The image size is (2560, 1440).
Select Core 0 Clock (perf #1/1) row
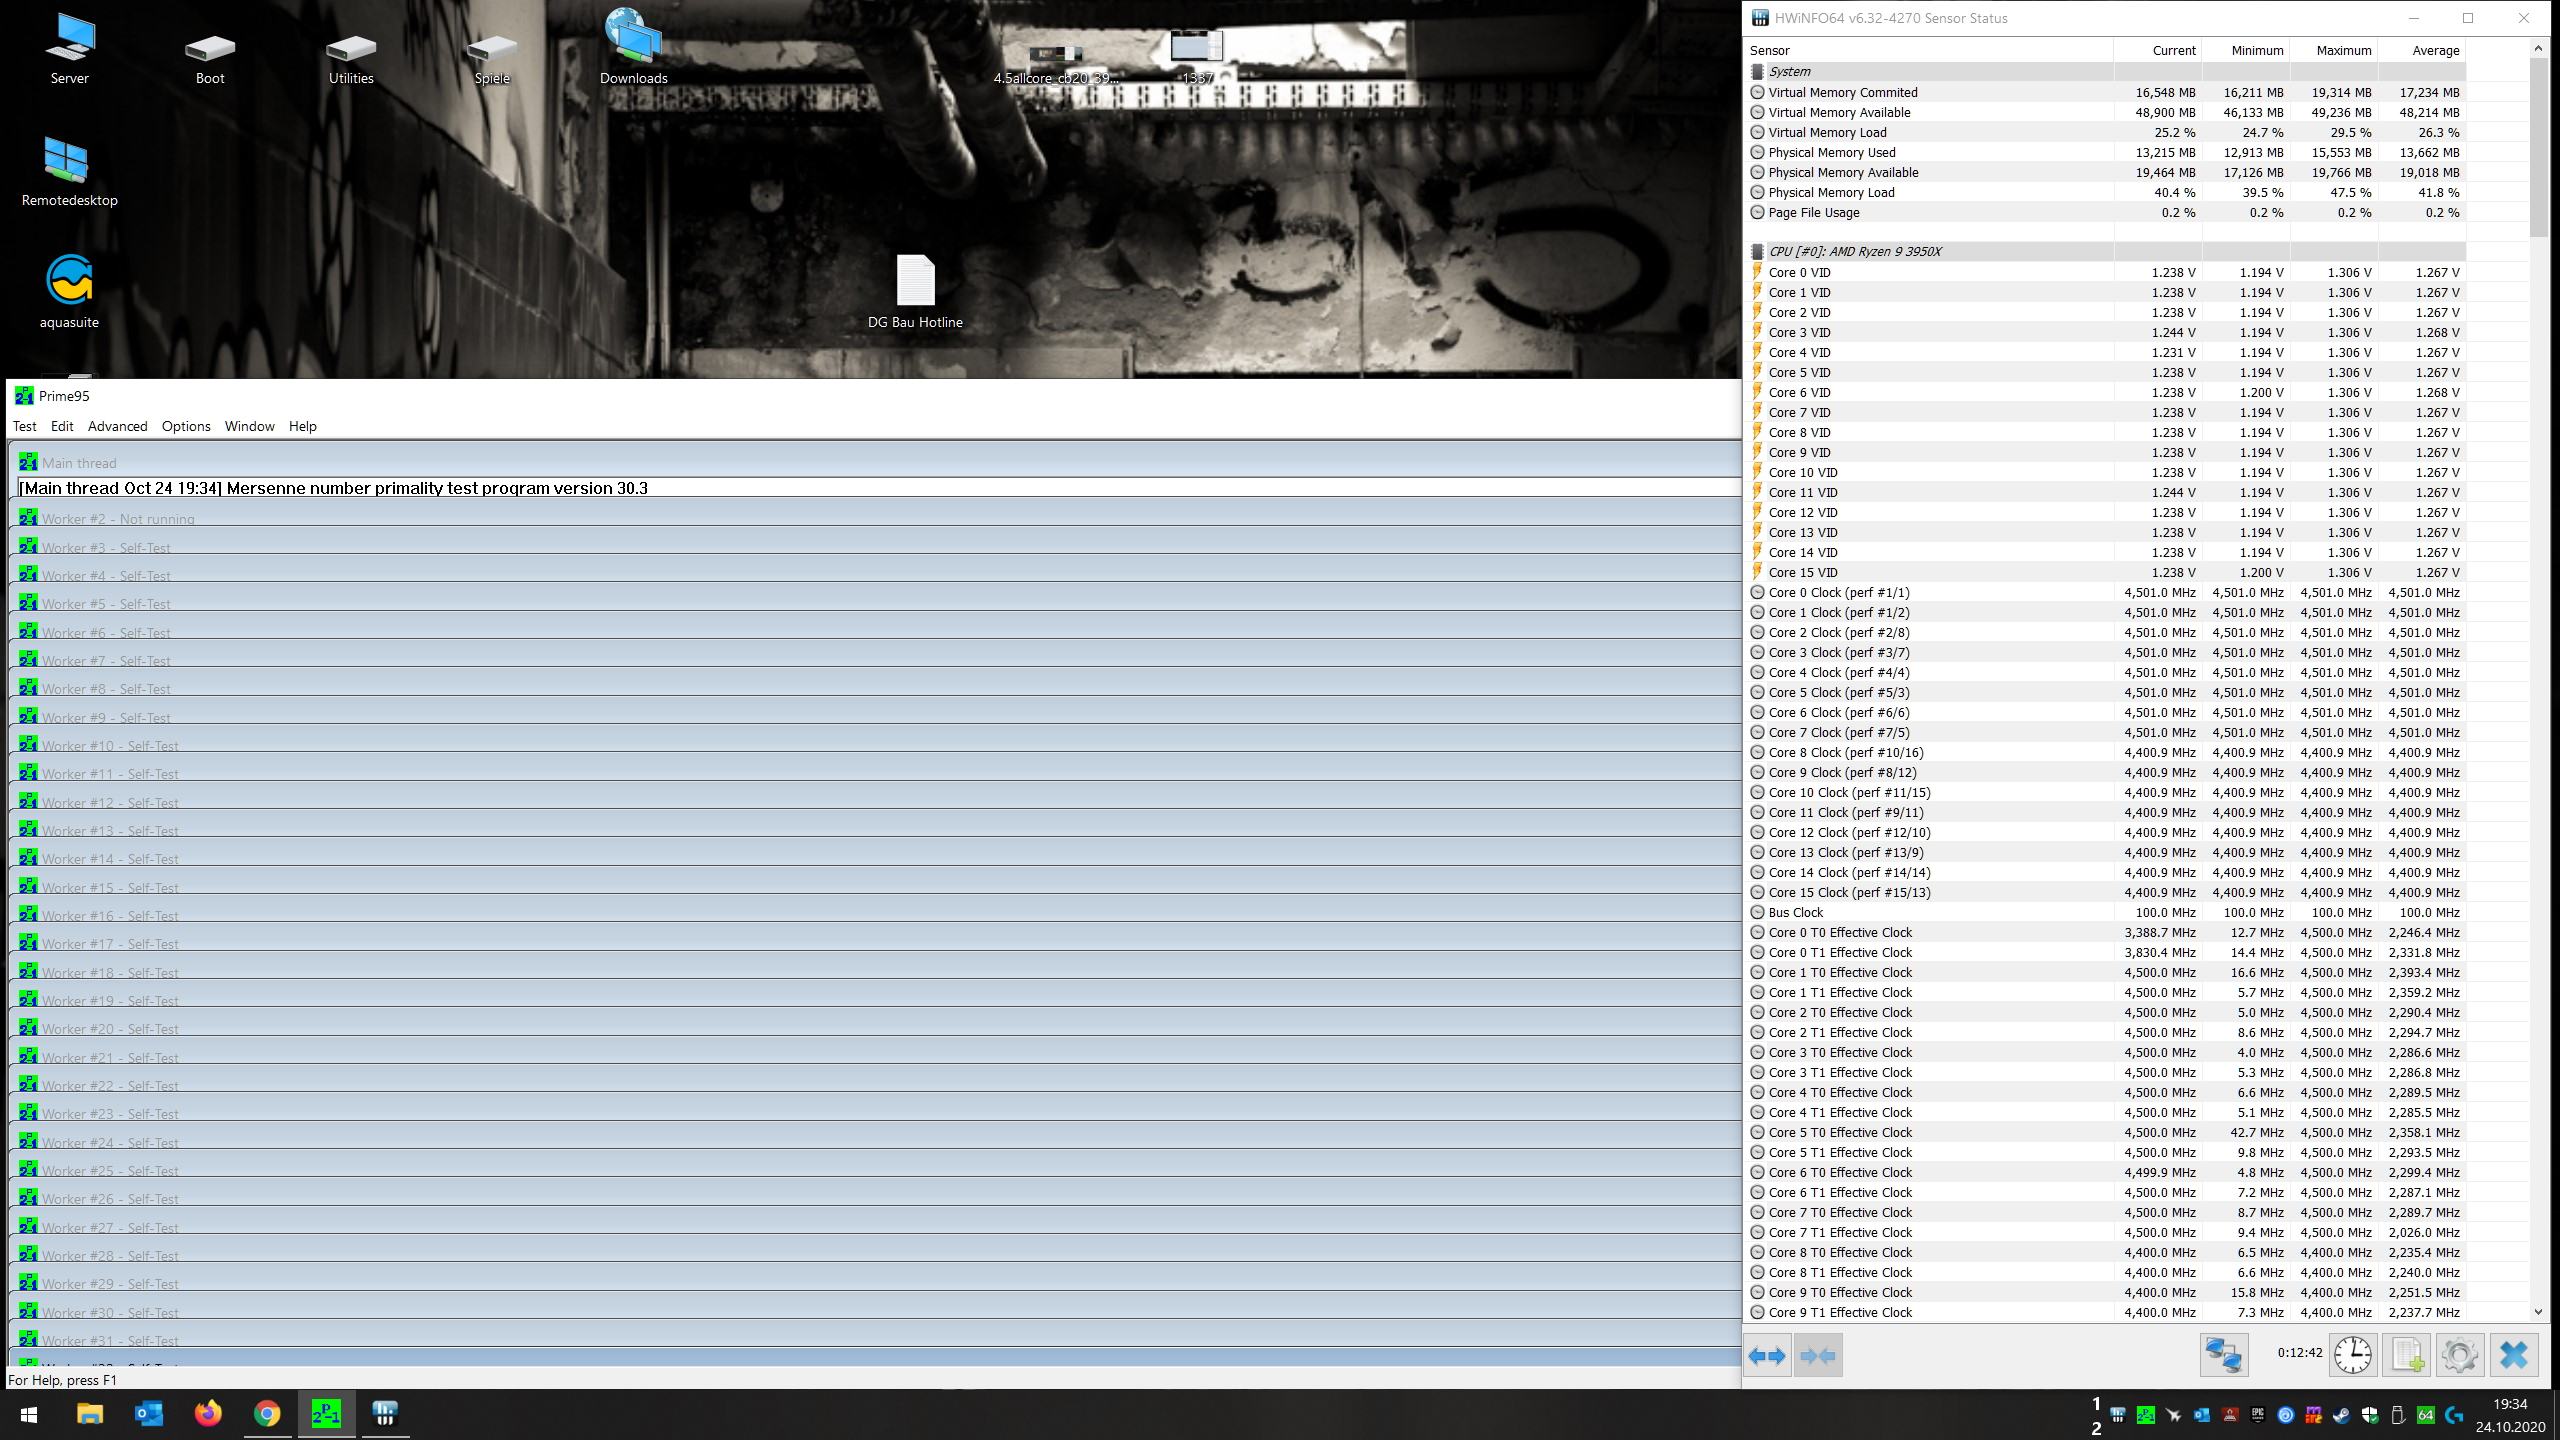click(2105, 592)
